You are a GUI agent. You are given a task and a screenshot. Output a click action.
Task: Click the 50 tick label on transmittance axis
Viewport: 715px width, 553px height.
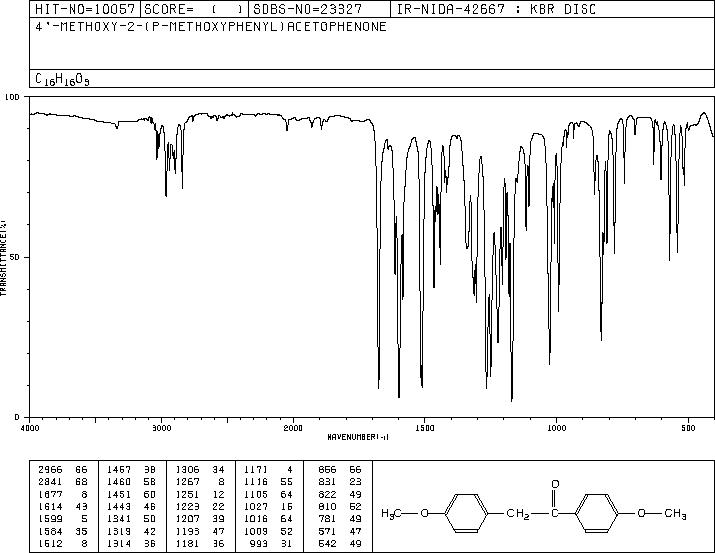(15, 257)
